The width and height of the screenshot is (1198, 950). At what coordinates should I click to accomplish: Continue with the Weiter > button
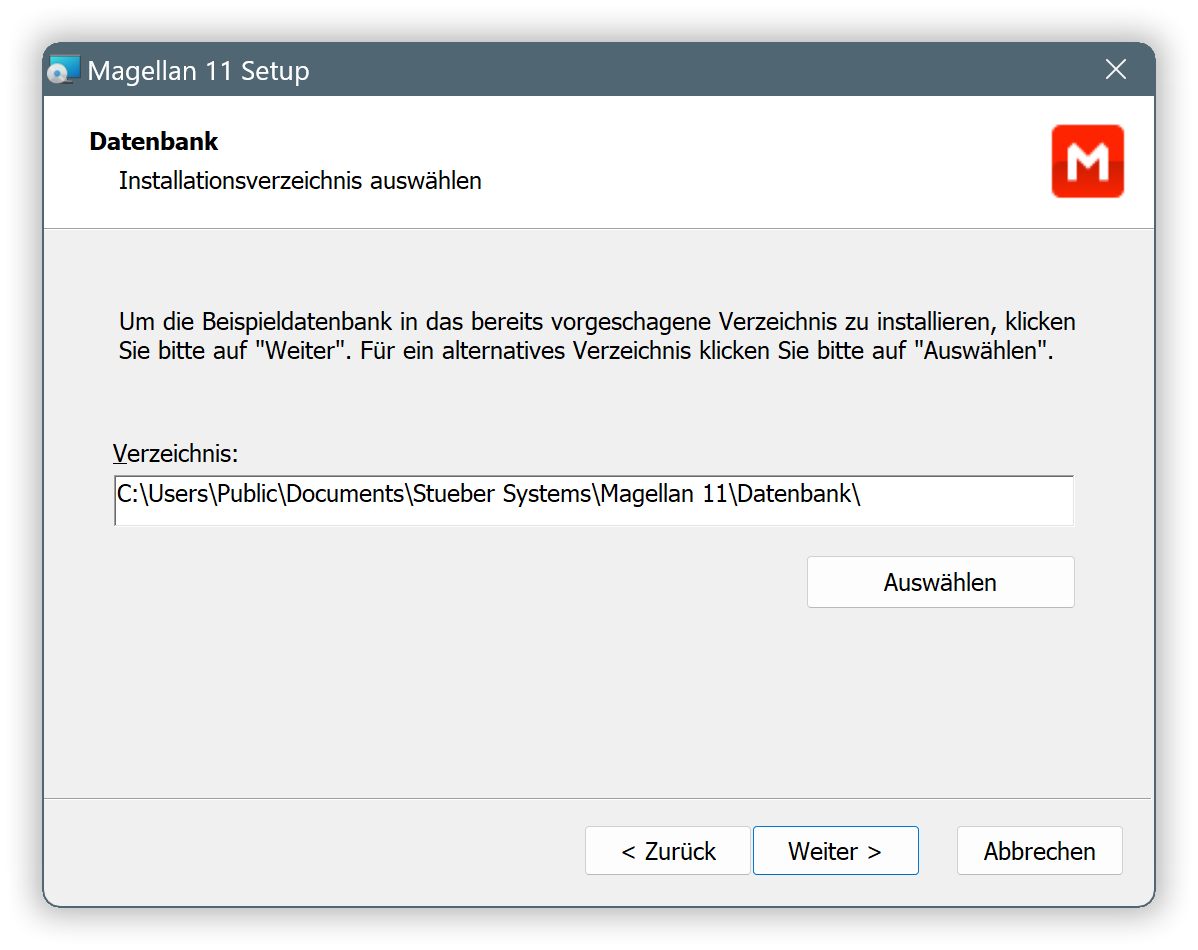[836, 851]
